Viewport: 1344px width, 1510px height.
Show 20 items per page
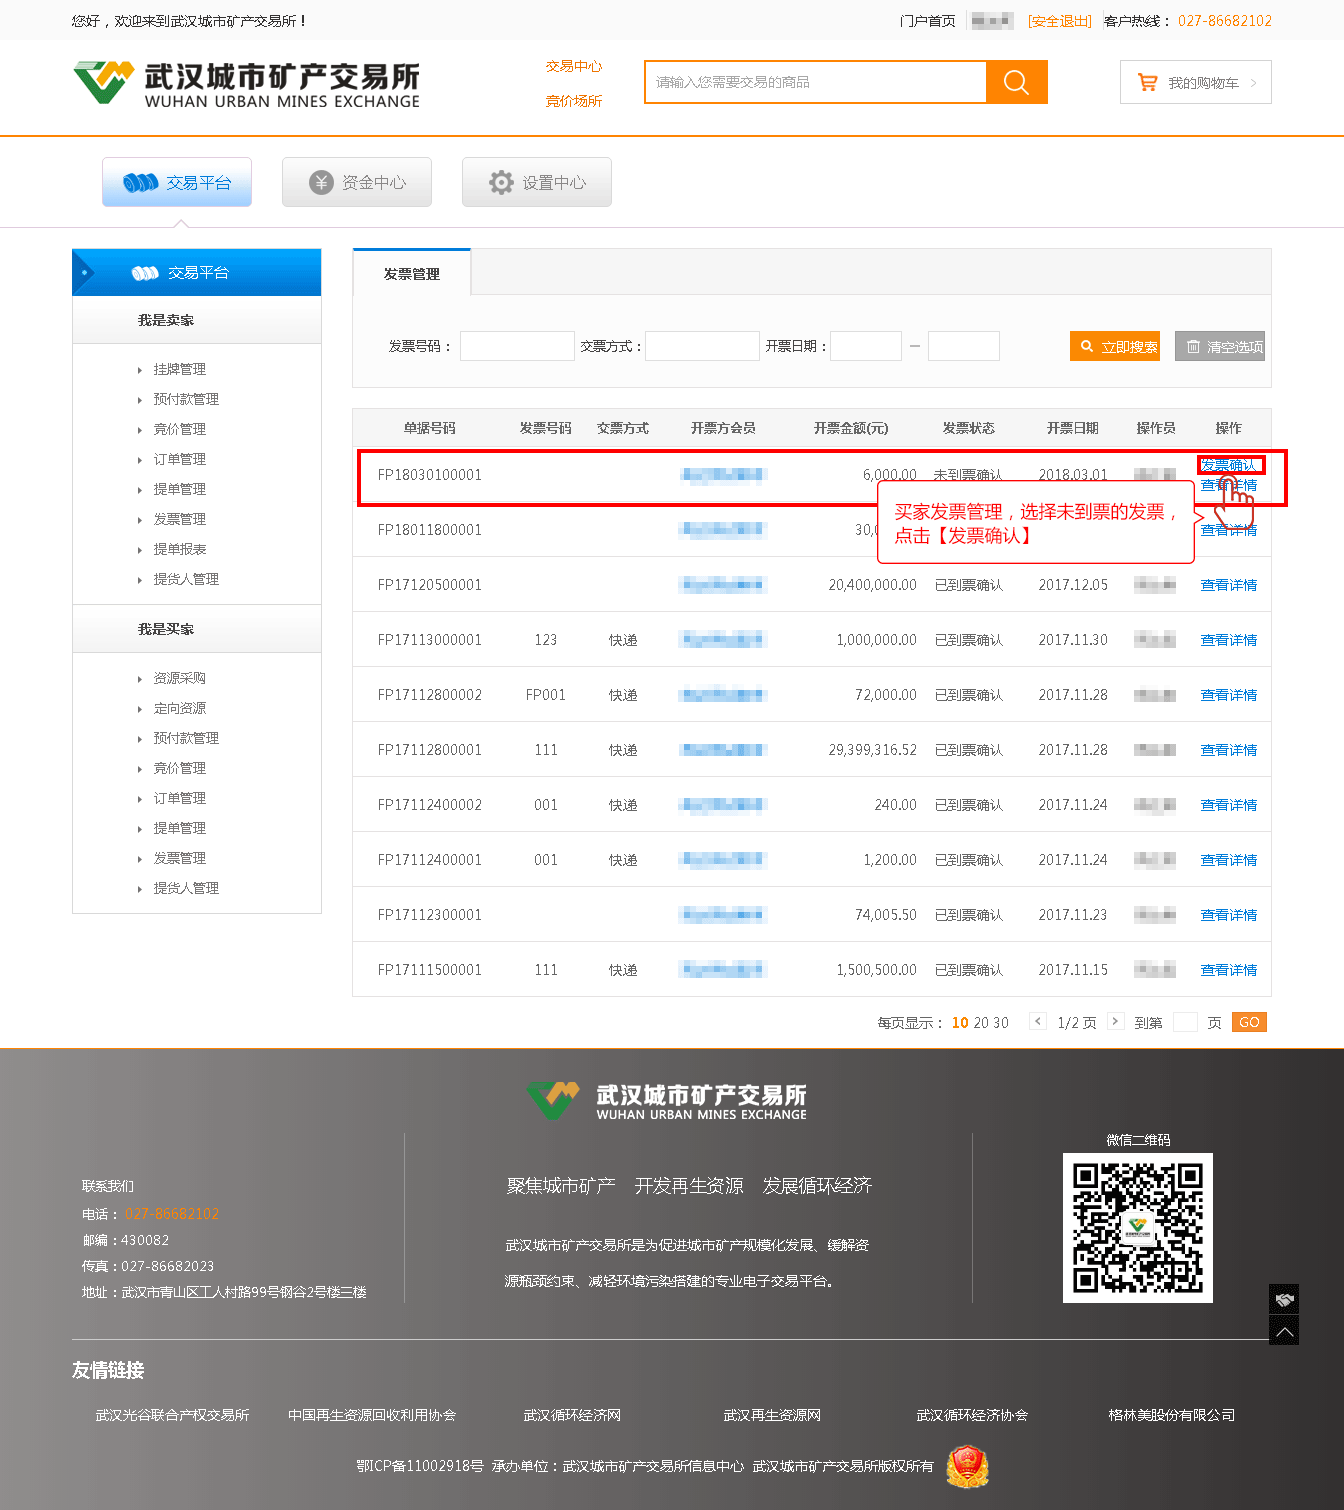(980, 1023)
